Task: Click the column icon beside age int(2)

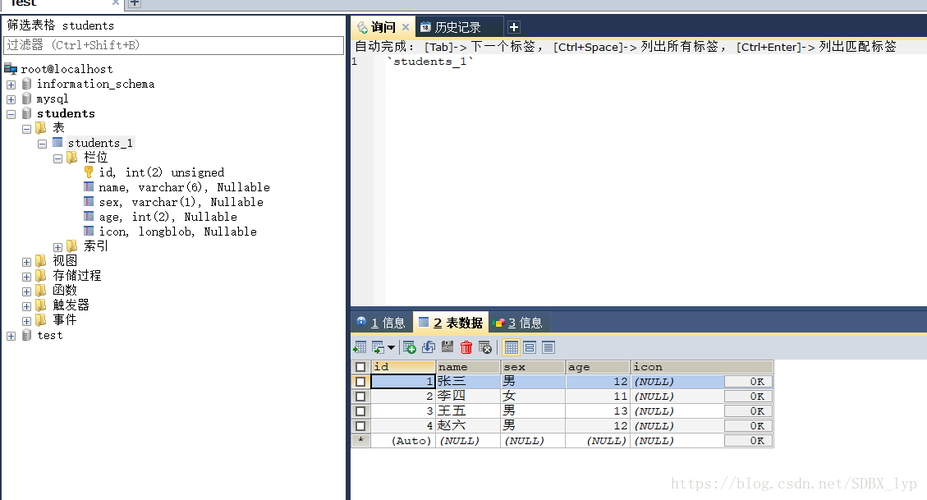Action: pos(89,216)
